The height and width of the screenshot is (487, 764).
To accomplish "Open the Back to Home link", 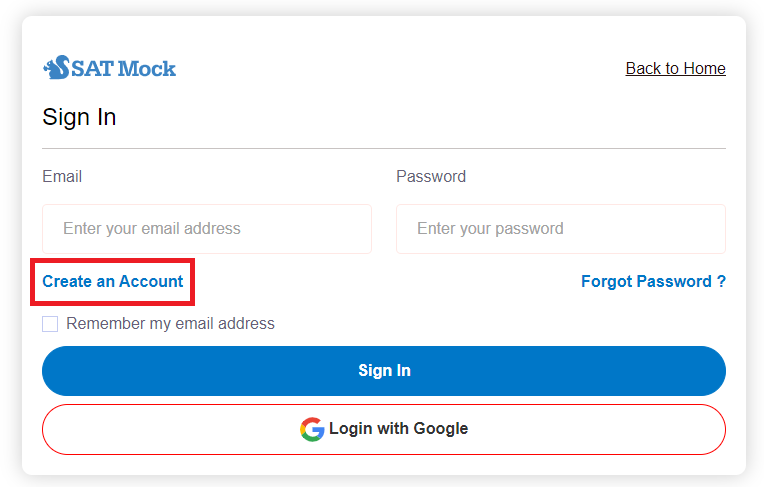I will tap(675, 68).
